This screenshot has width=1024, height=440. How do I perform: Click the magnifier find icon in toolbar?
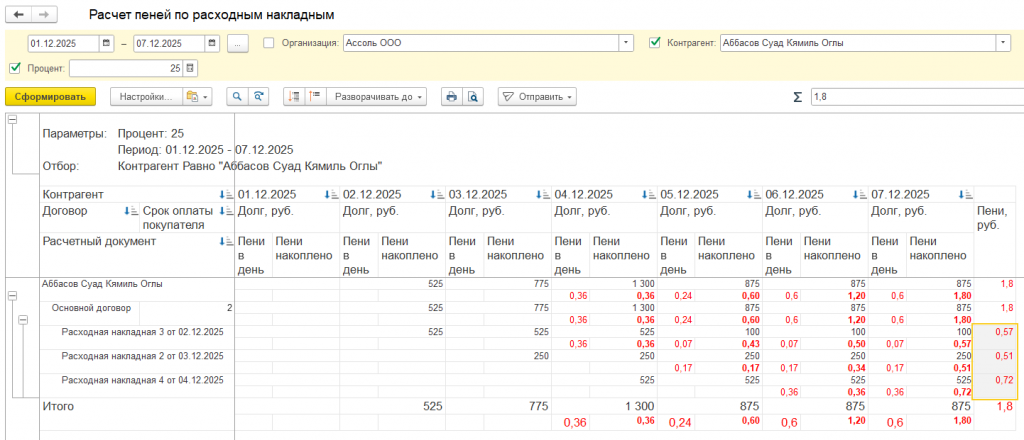click(238, 97)
